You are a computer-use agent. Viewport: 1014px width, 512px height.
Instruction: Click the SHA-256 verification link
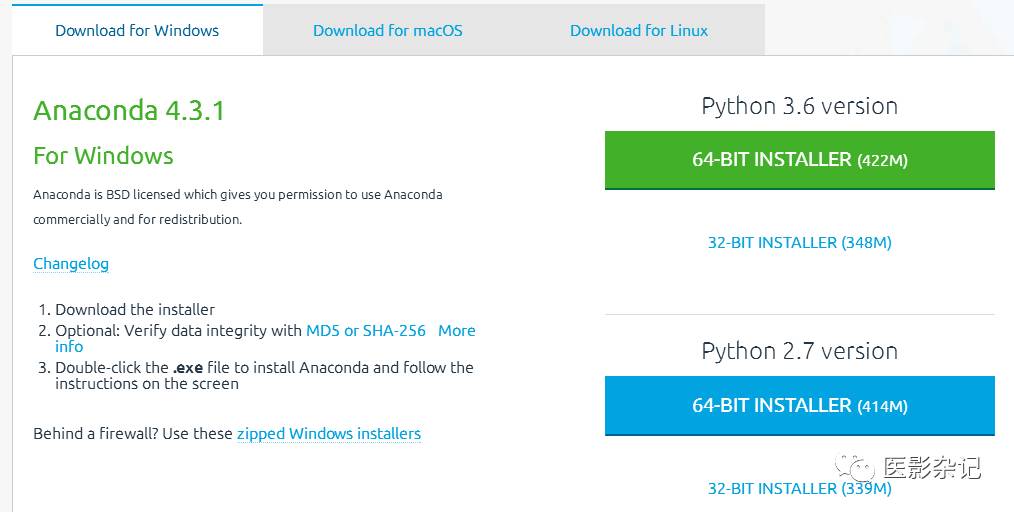(x=393, y=330)
